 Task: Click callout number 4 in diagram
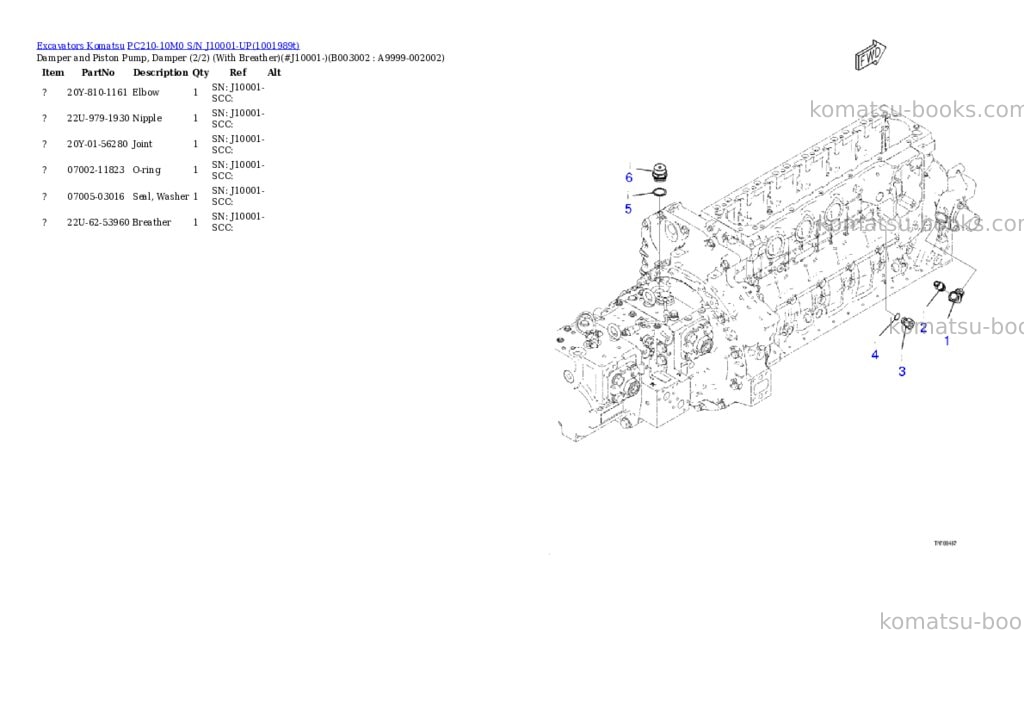pos(875,355)
